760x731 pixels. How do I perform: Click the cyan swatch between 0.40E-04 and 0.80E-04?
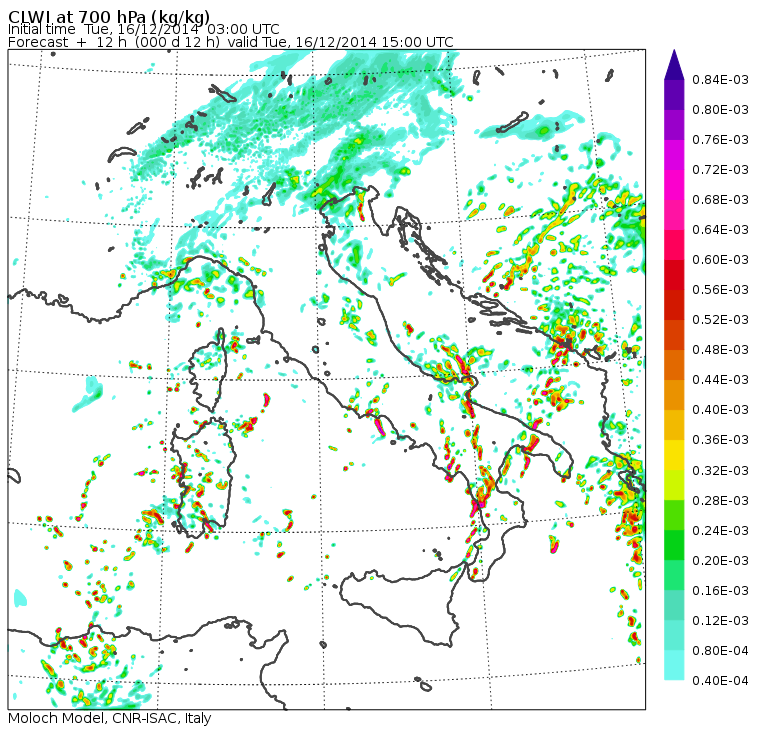(674, 666)
